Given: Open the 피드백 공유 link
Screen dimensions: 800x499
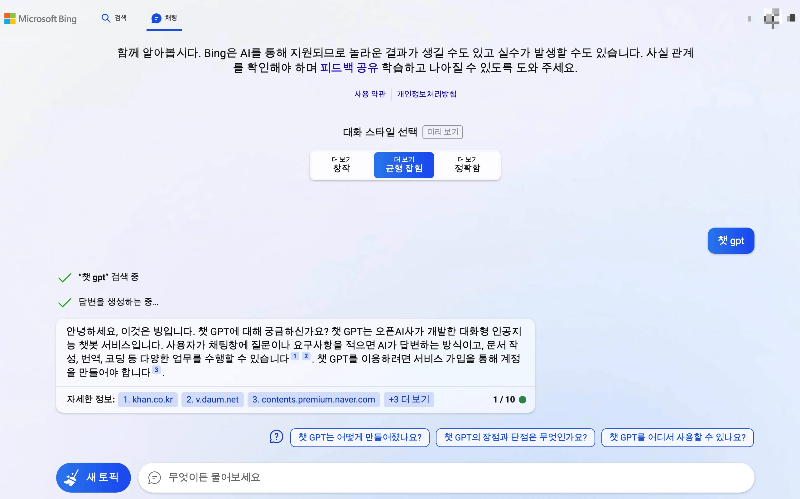Looking at the screenshot, I should click(x=349, y=68).
